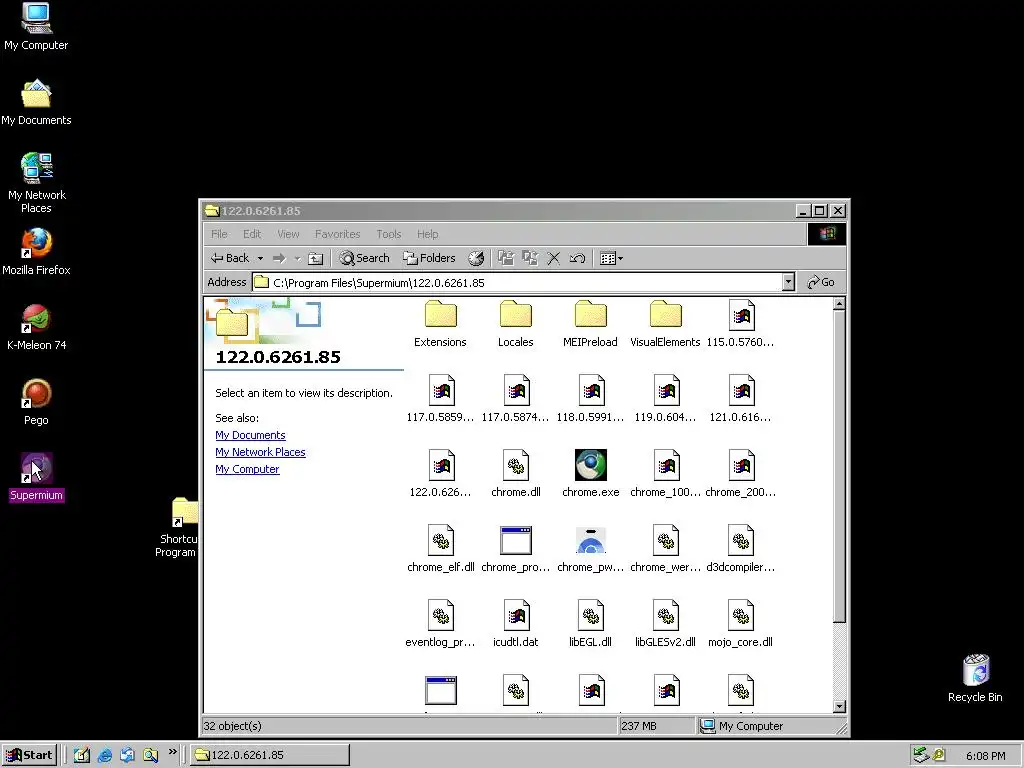Expand the Back history dropdown arrow
This screenshot has height=768, width=1024.
click(x=260, y=258)
